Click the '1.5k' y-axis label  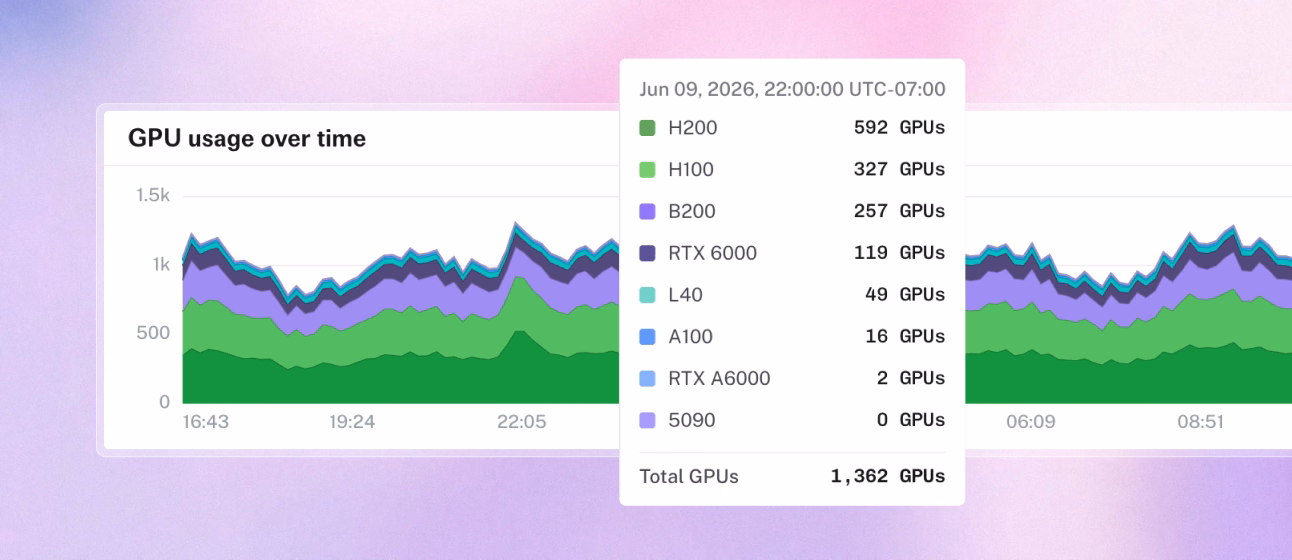point(153,196)
